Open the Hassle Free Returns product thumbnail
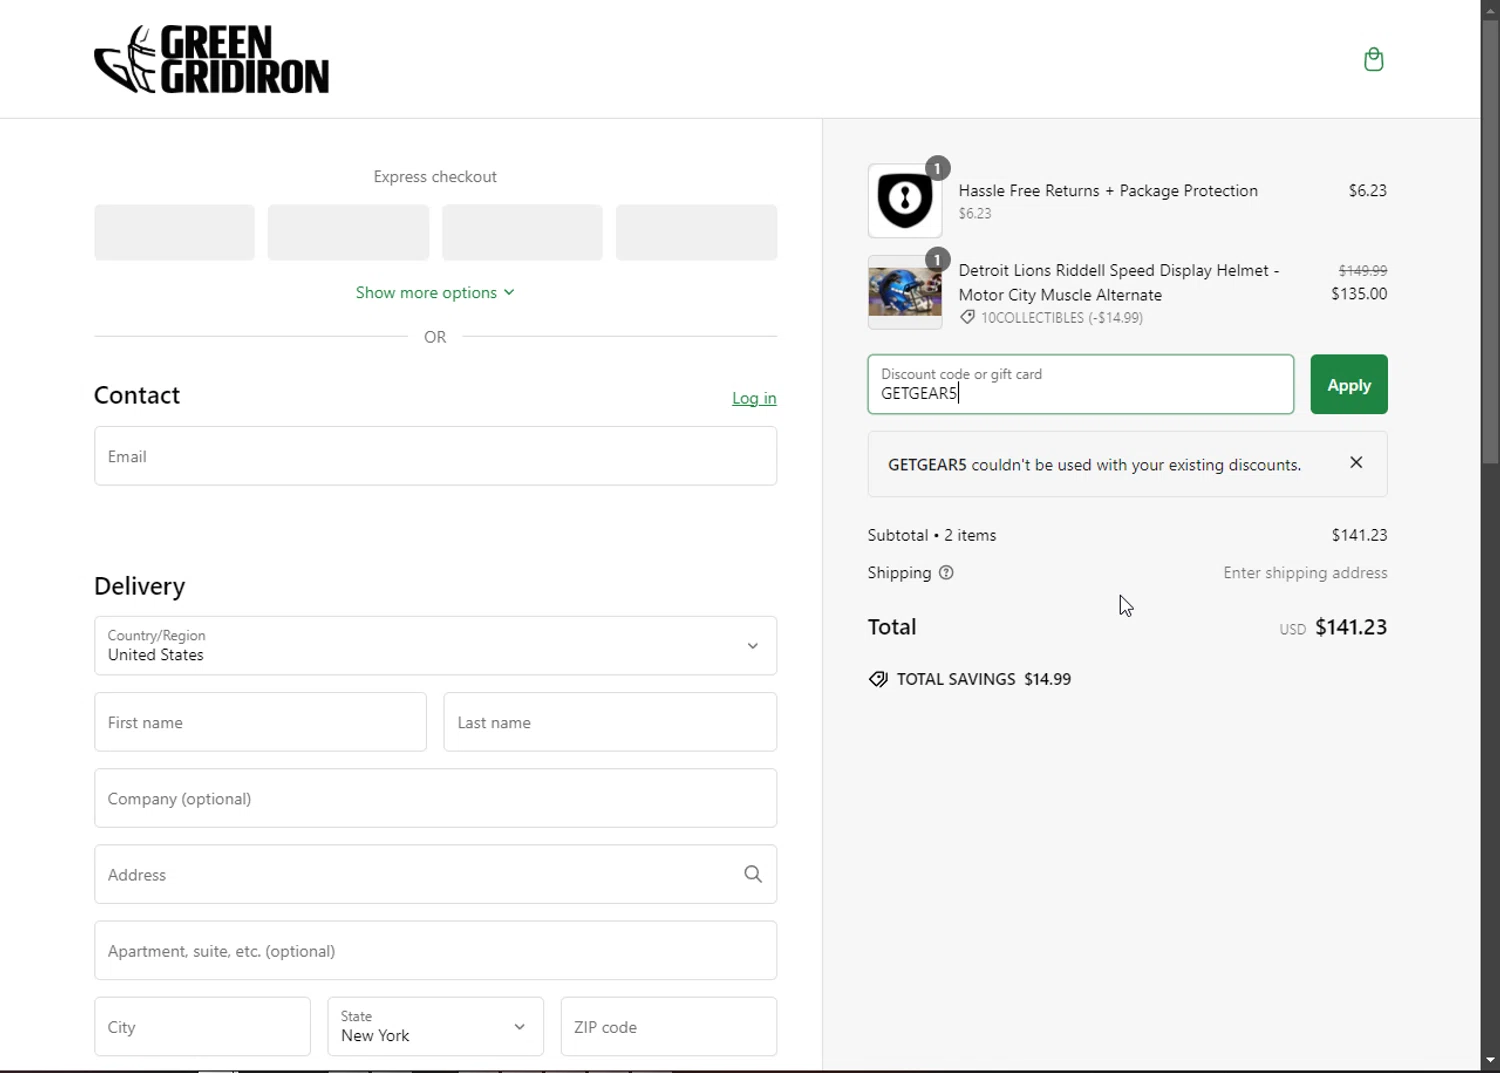The height and width of the screenshot is (1073, 1500). 905,200
